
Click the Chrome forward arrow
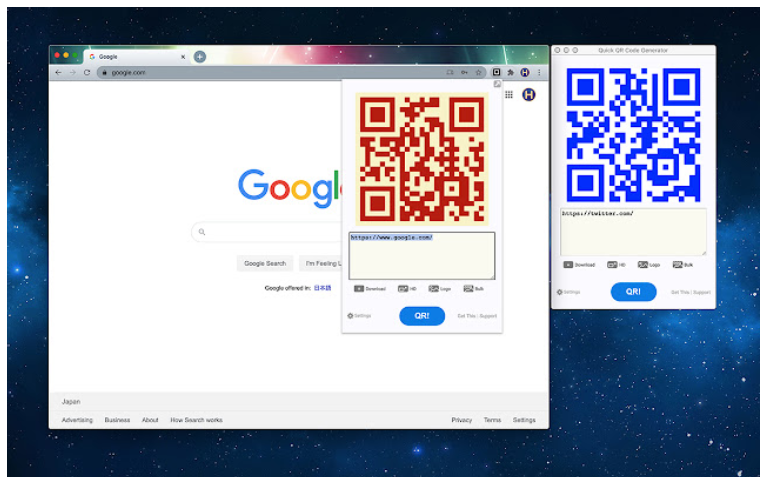pyautogui.click(x=73, y=72)
